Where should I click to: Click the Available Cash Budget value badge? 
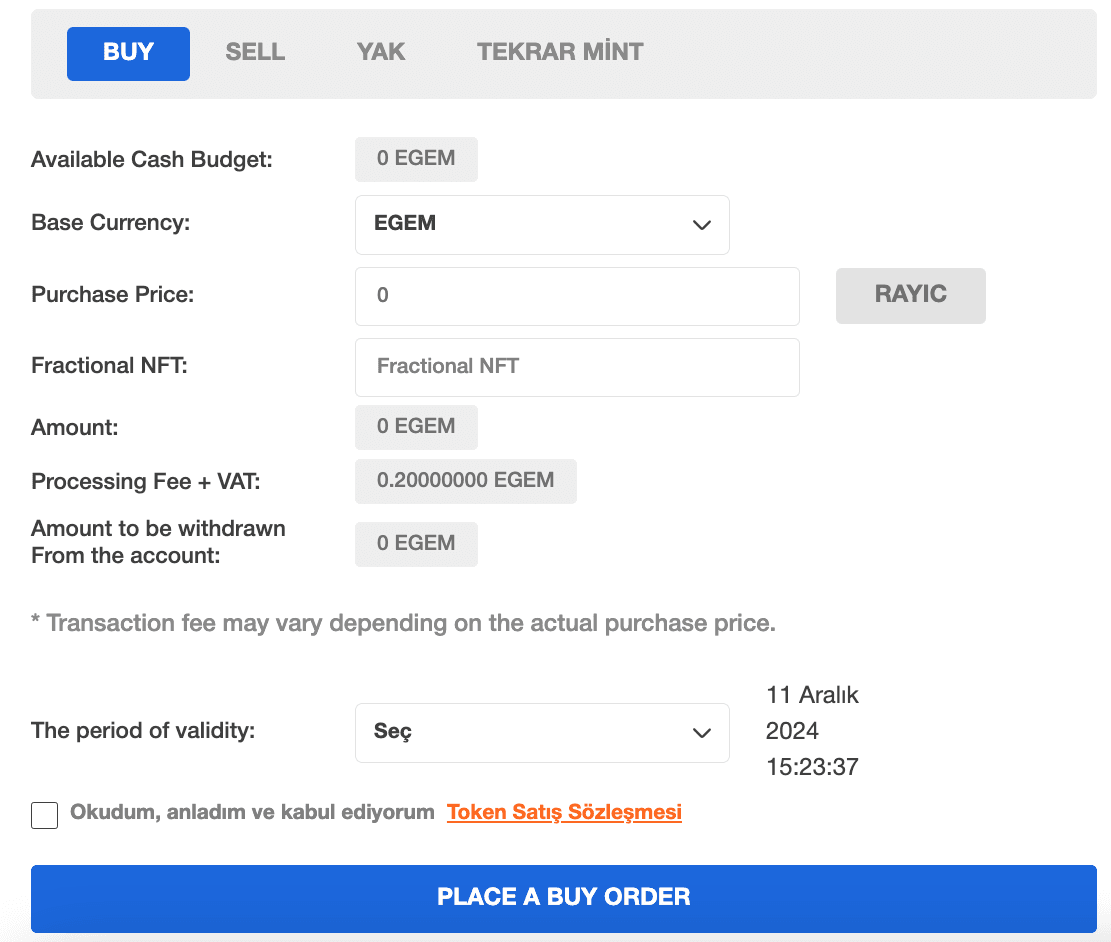point(416,159)
